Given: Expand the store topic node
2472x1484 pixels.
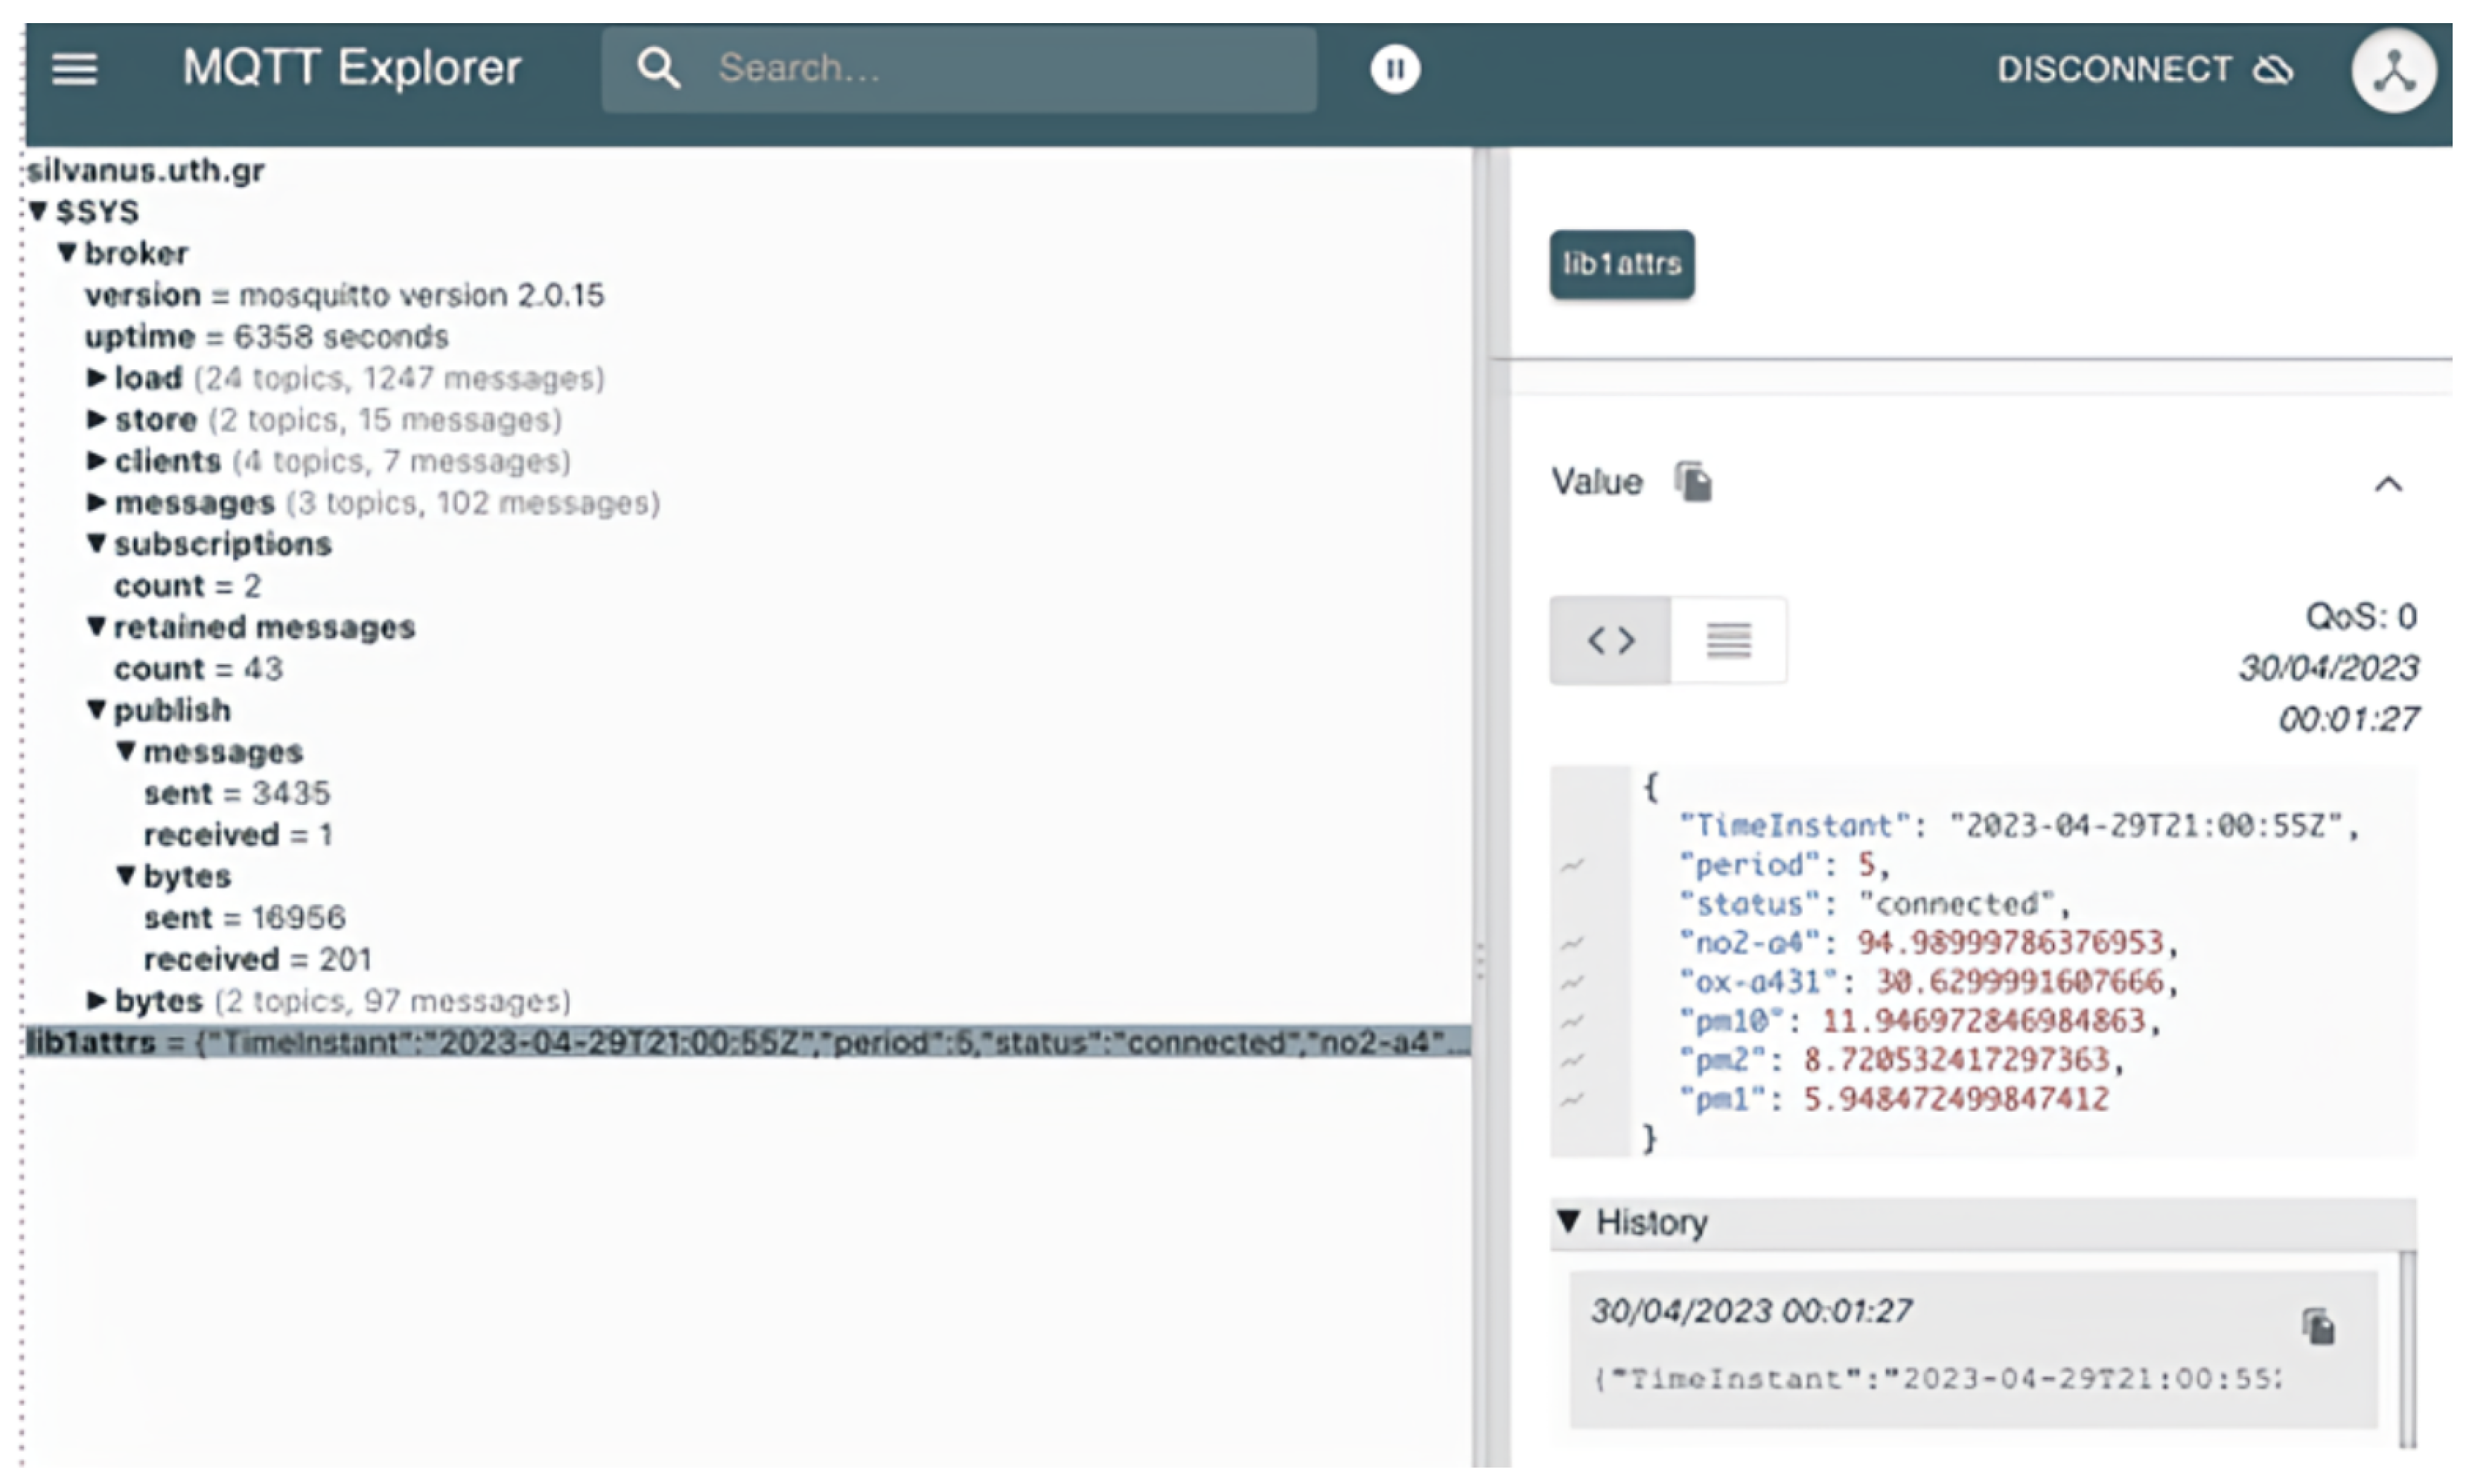Looking at the screenshot, I should click(97, 419).
